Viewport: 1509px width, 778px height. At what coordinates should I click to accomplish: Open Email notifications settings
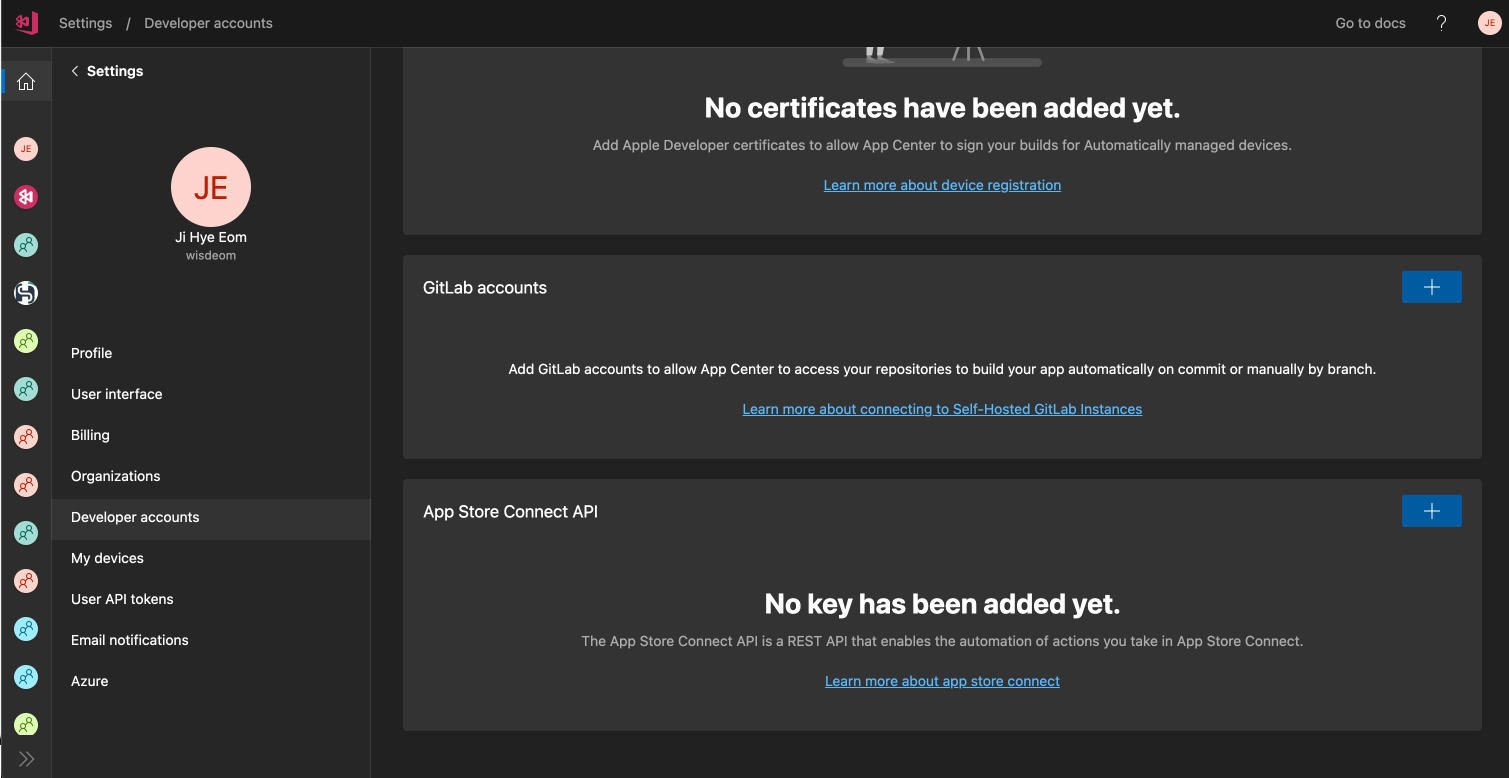click(211, 640)
